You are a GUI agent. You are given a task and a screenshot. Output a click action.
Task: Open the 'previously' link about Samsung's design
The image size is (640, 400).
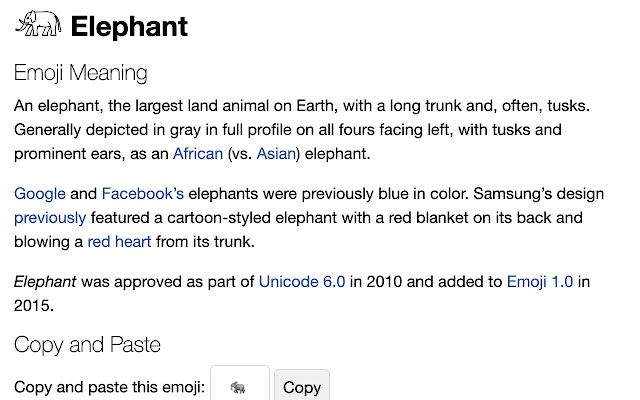tap(50, 217)
